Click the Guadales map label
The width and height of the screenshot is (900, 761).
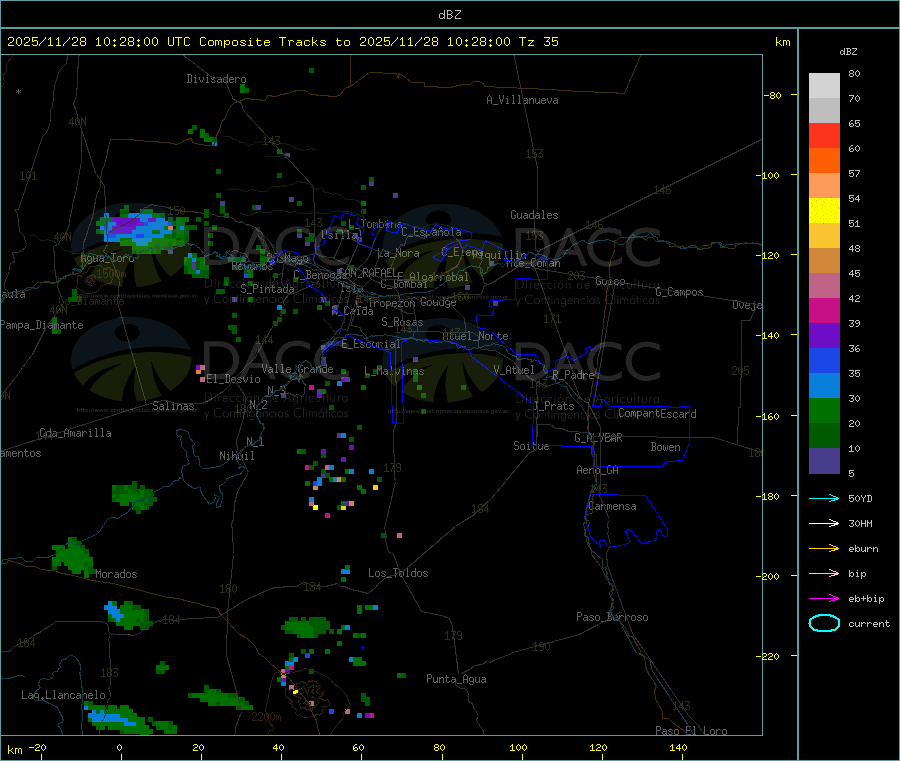click(534, 215)
